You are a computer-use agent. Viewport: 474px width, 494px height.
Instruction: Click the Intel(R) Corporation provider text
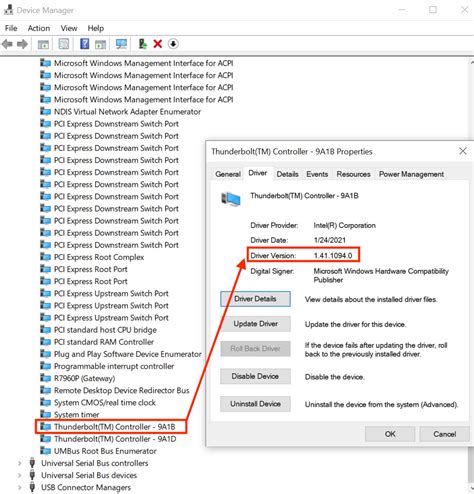click(344, 225)
